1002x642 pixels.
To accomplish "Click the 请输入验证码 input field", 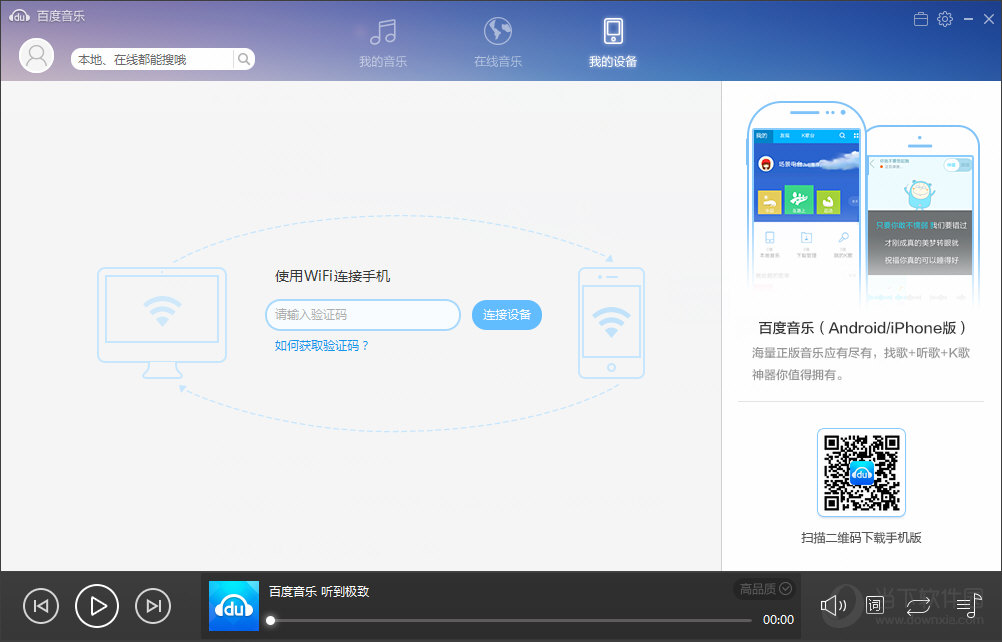I will pyautogui.click(x=363, y=315).
